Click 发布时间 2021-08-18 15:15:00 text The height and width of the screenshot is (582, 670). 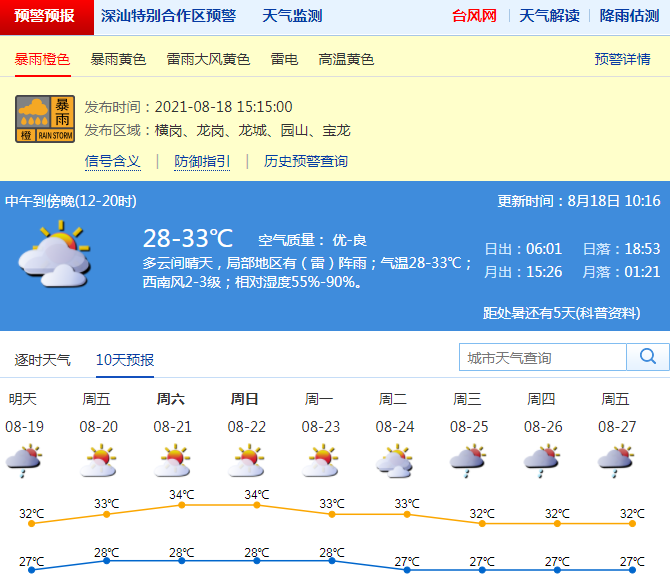188,107
